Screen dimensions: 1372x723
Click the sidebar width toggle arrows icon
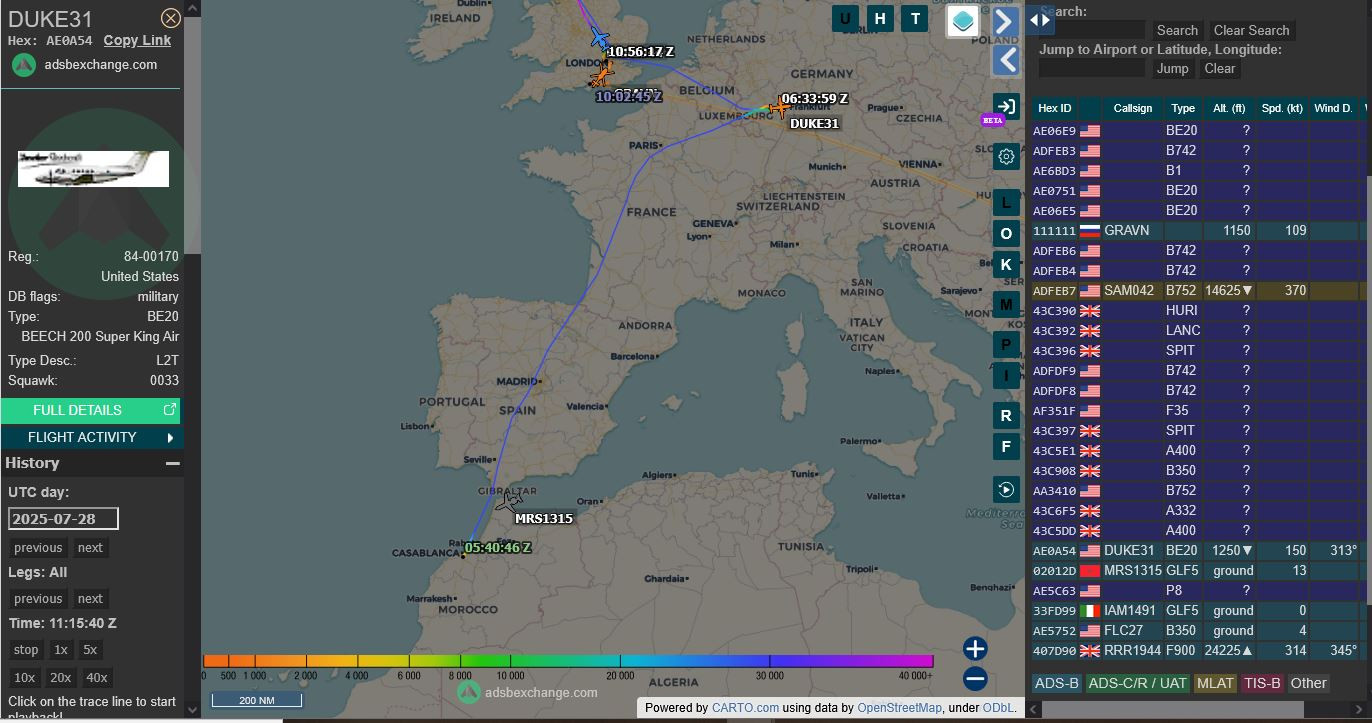tap(1040, 20)
